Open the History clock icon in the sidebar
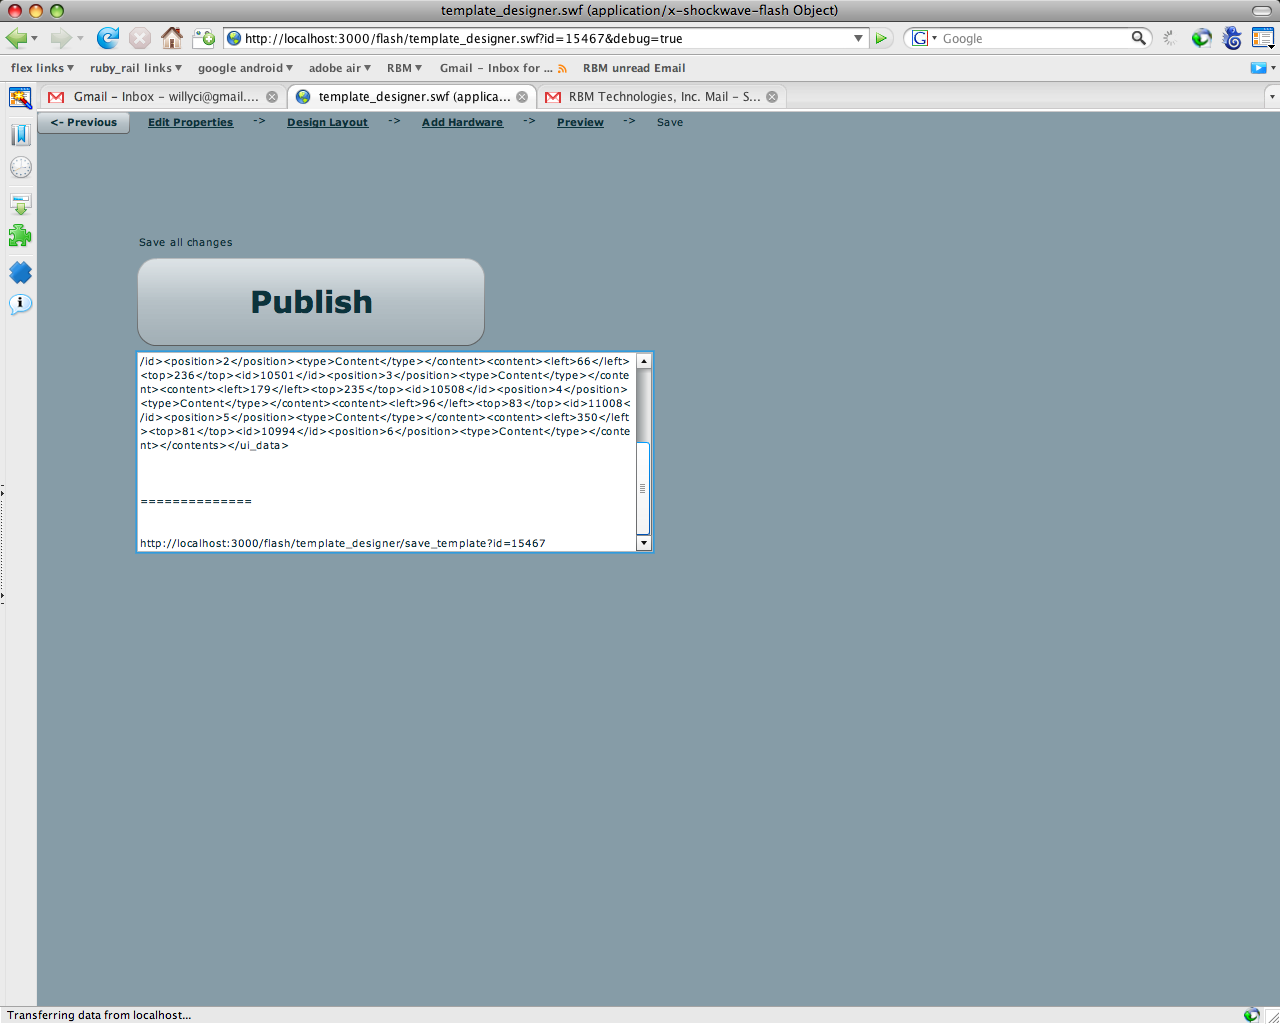The image size is (1280, 1024). tap(20, 167)
